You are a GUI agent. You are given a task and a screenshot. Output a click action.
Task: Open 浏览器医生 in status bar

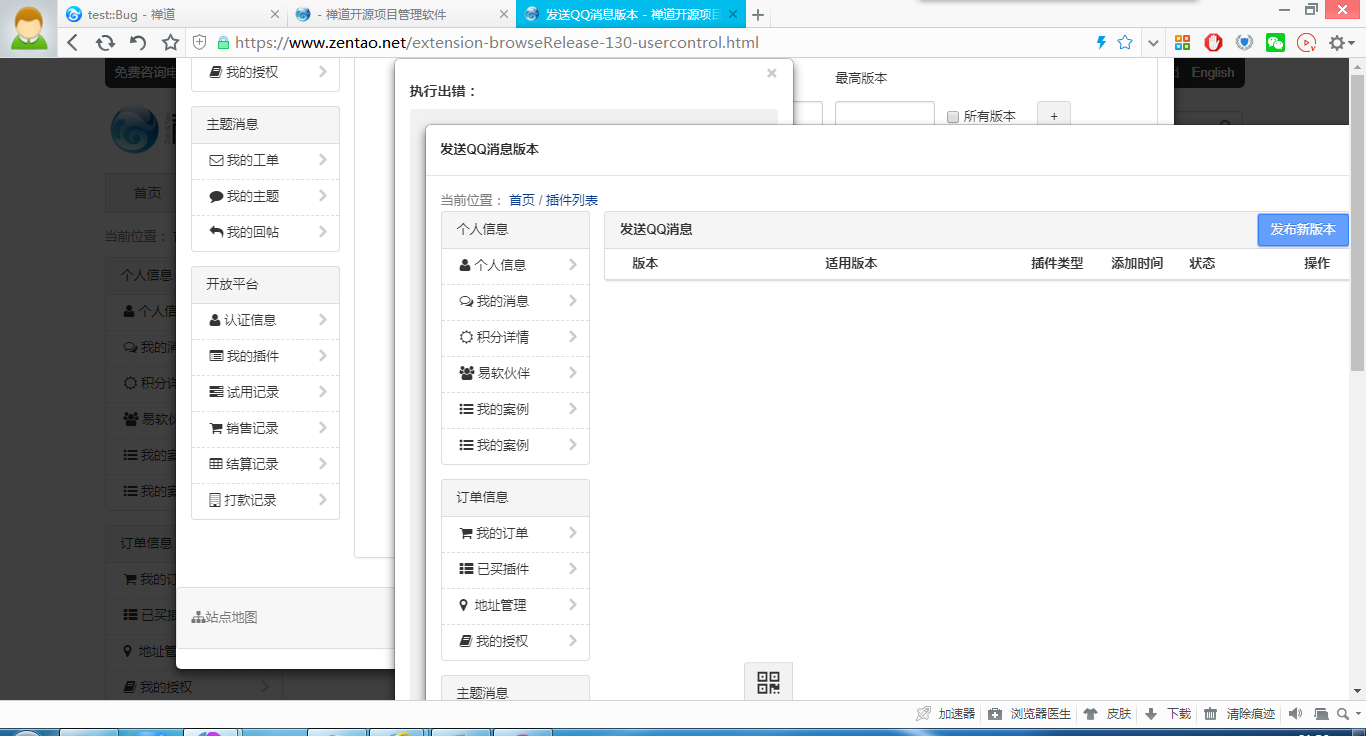pyautogui.click(x=1030, y=714)
